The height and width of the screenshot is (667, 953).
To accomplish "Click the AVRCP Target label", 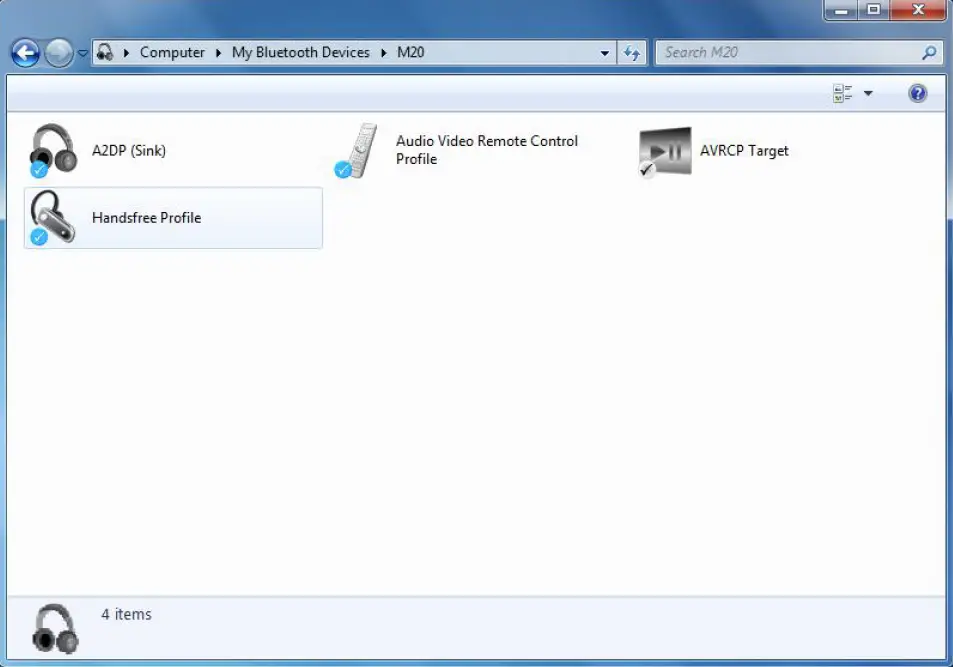I will 744,150.
